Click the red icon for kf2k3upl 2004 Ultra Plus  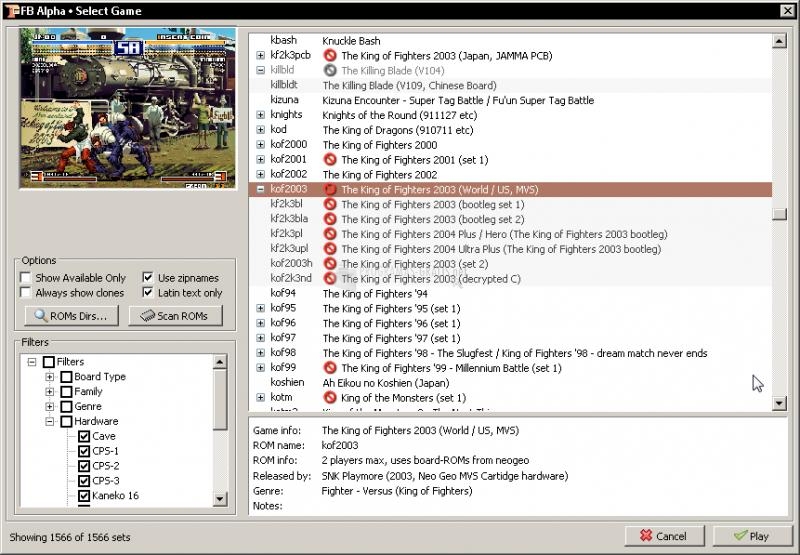tap(330, 249)
